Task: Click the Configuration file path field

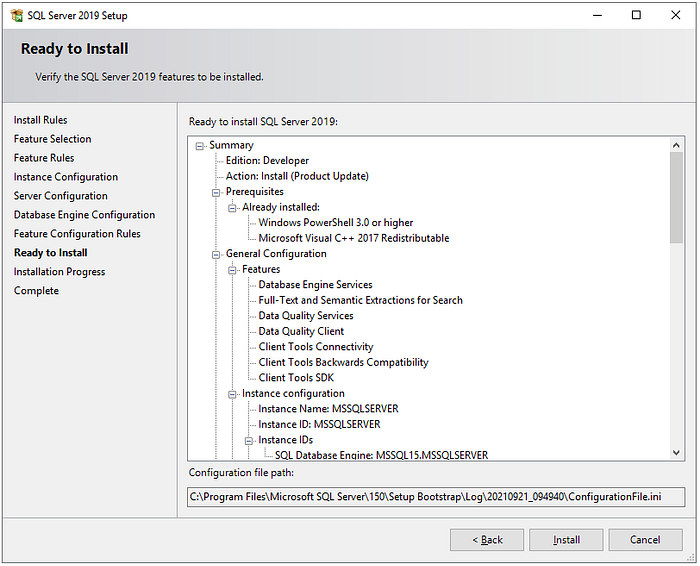Action: tap(436, 497)
